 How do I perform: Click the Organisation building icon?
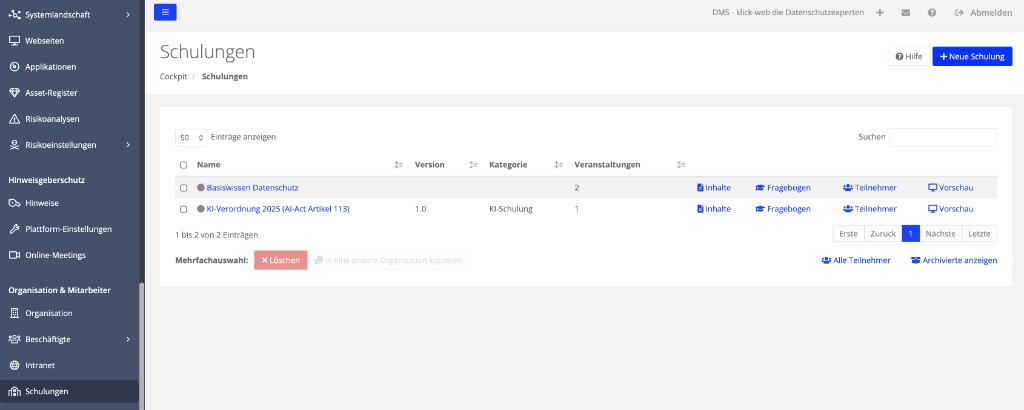pyautogui.click(x=14, y=313)
